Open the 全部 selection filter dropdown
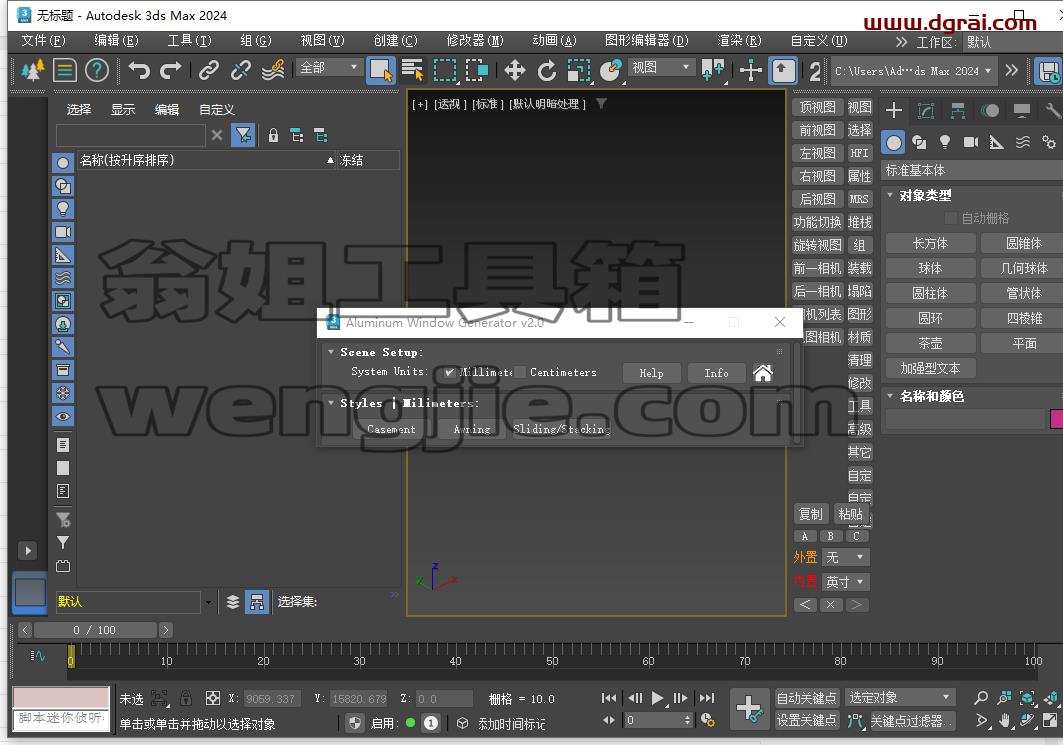The image size is (1063, 745). (x=328, y=67)
